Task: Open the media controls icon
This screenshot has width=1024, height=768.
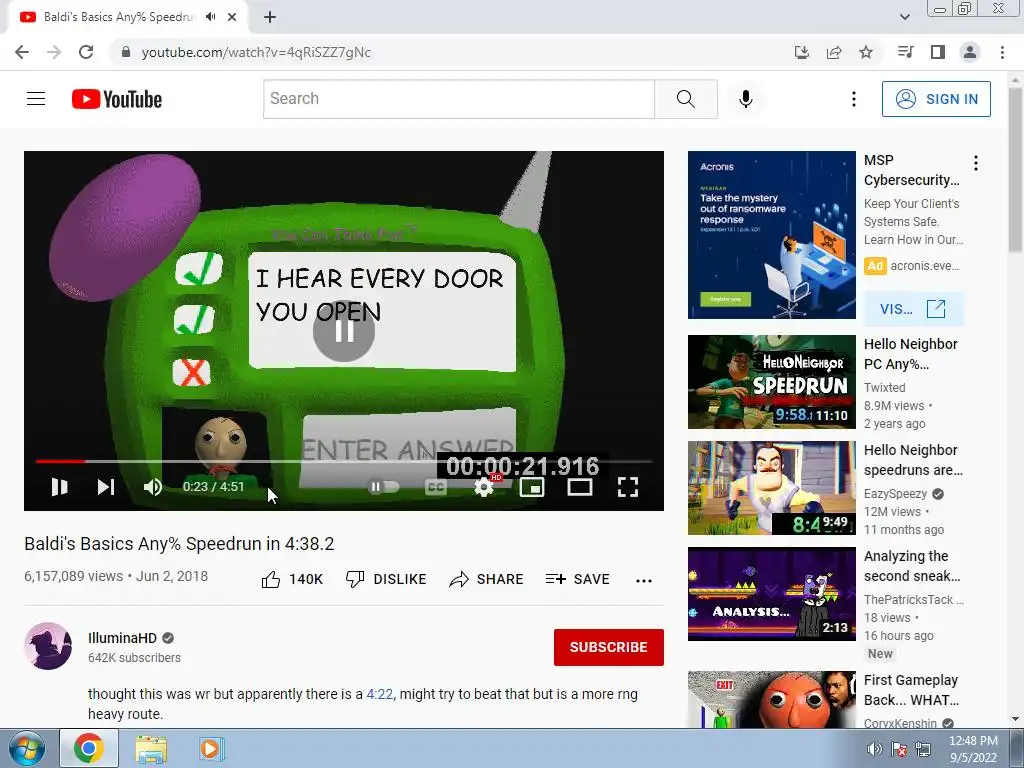Action: [x=905, y=52]
